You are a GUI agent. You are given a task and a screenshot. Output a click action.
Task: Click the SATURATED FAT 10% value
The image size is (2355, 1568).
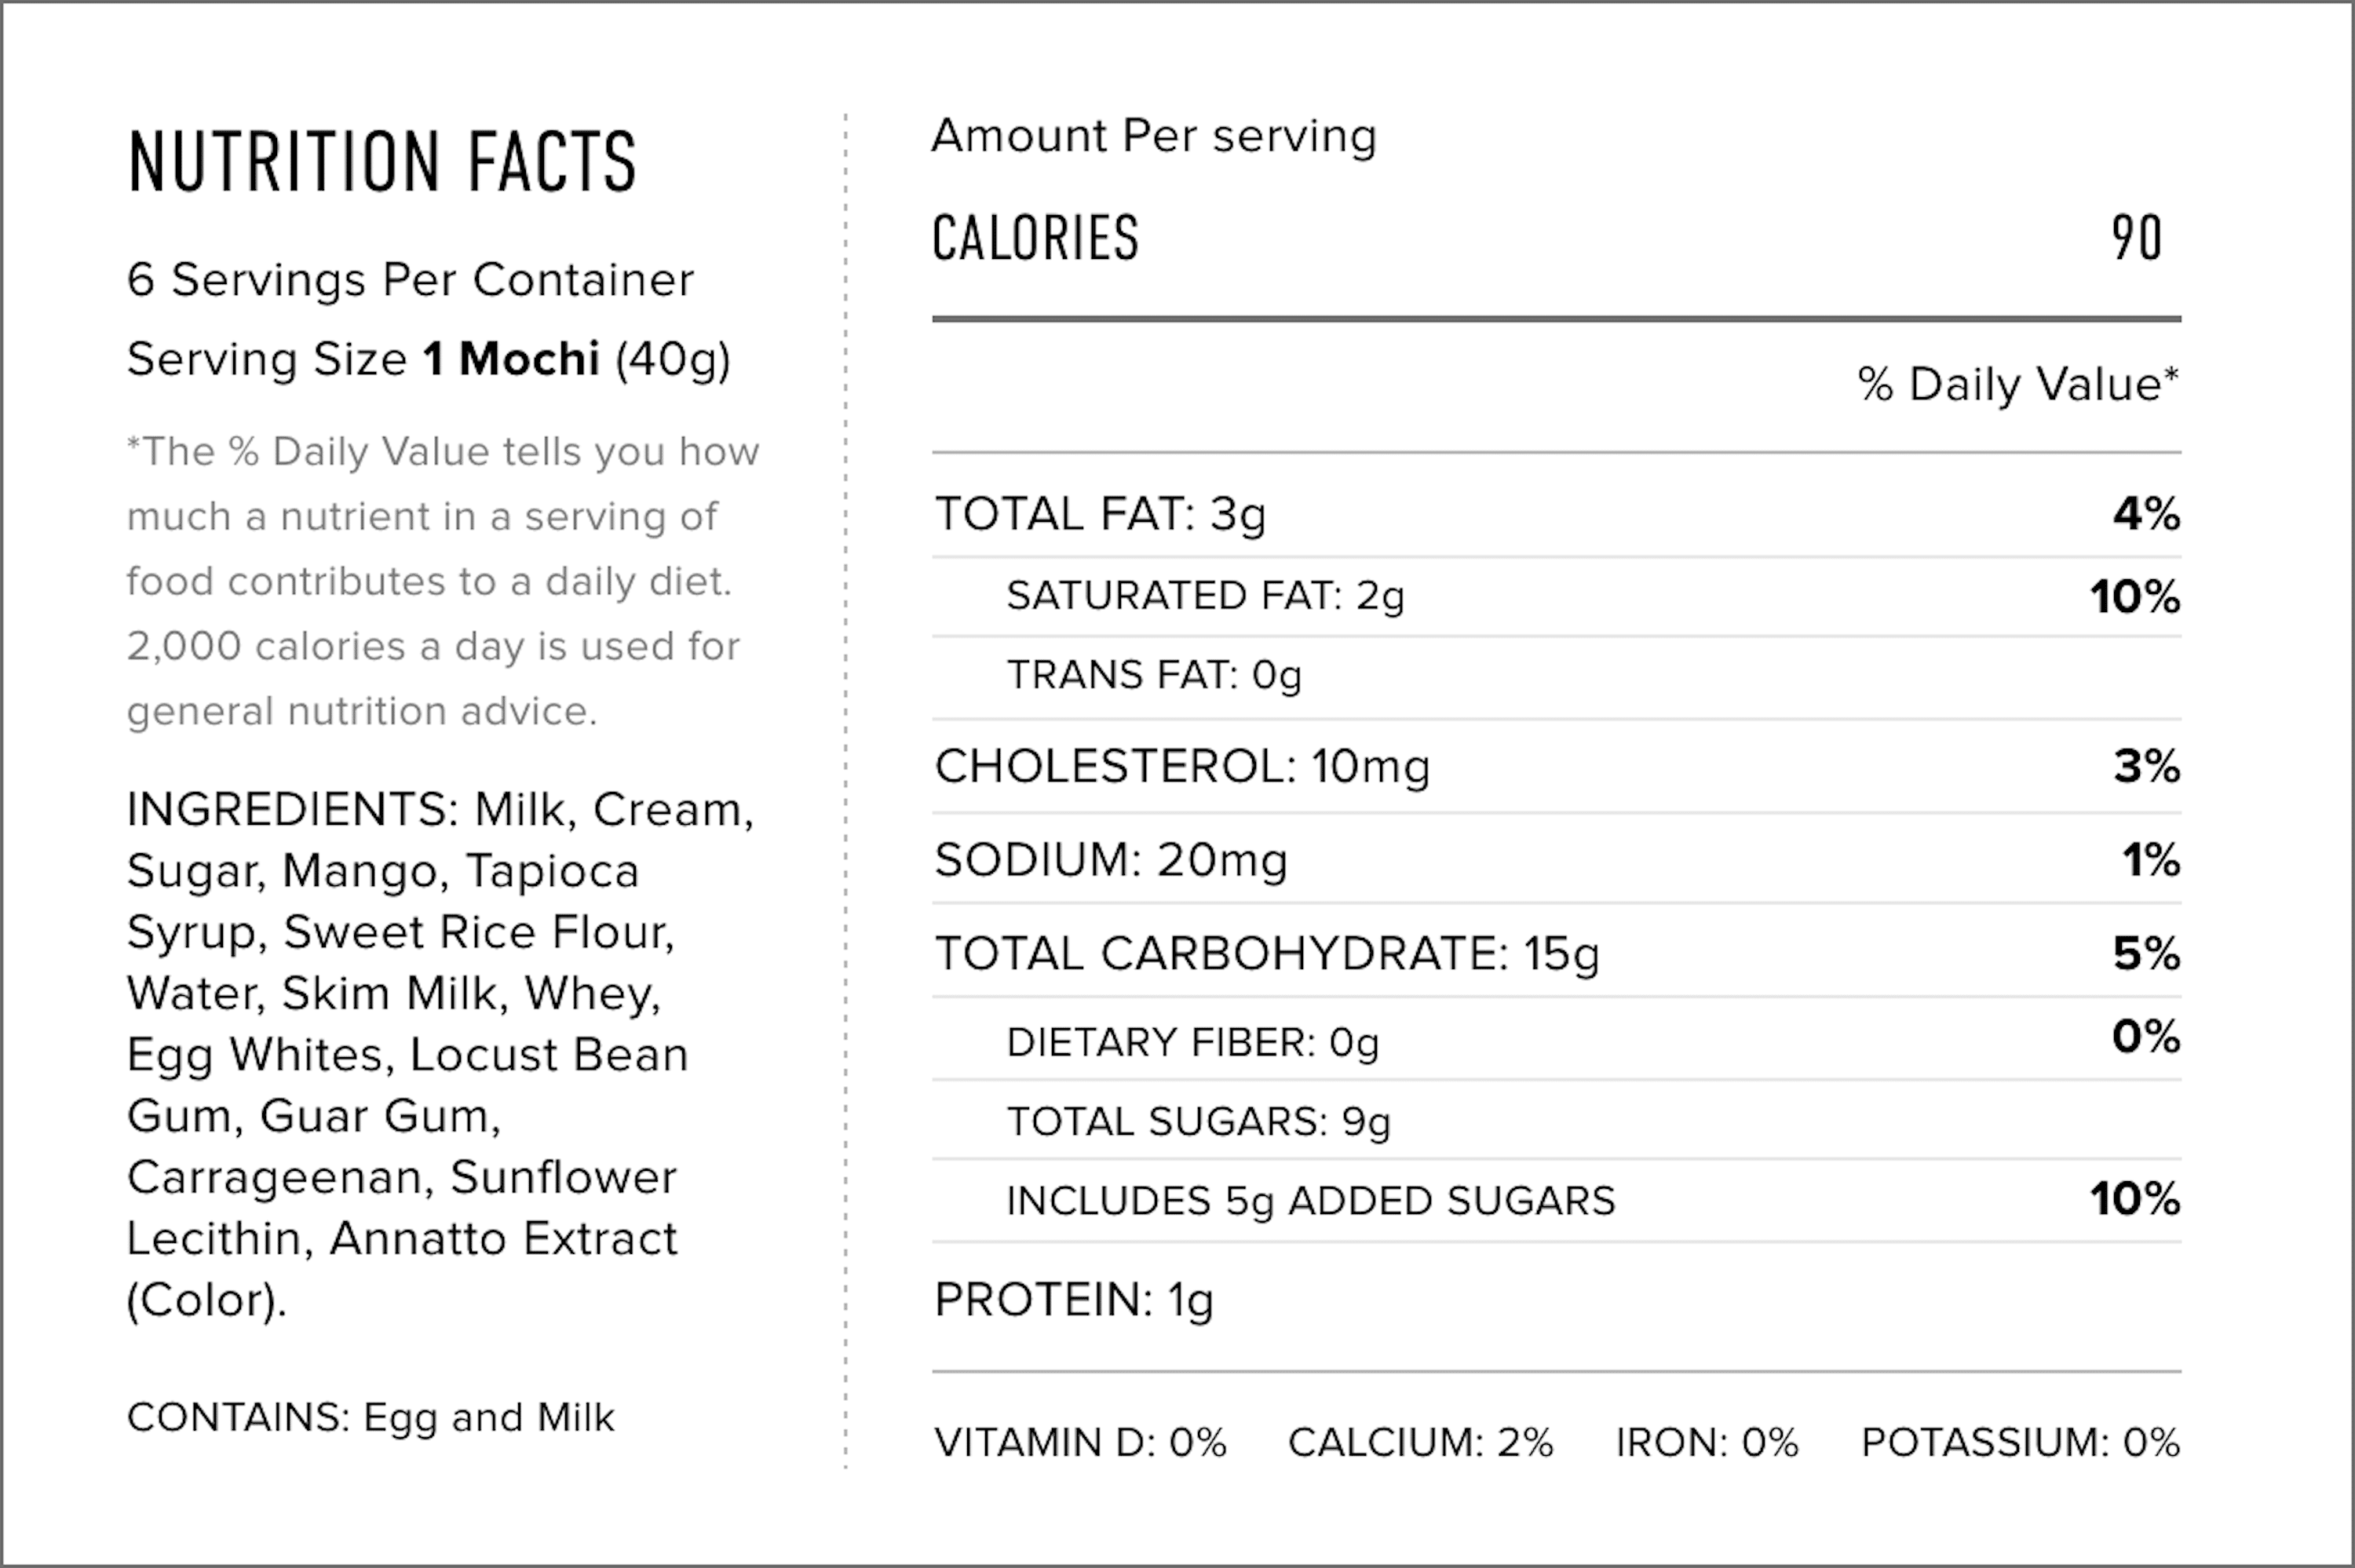[2135, 596]
